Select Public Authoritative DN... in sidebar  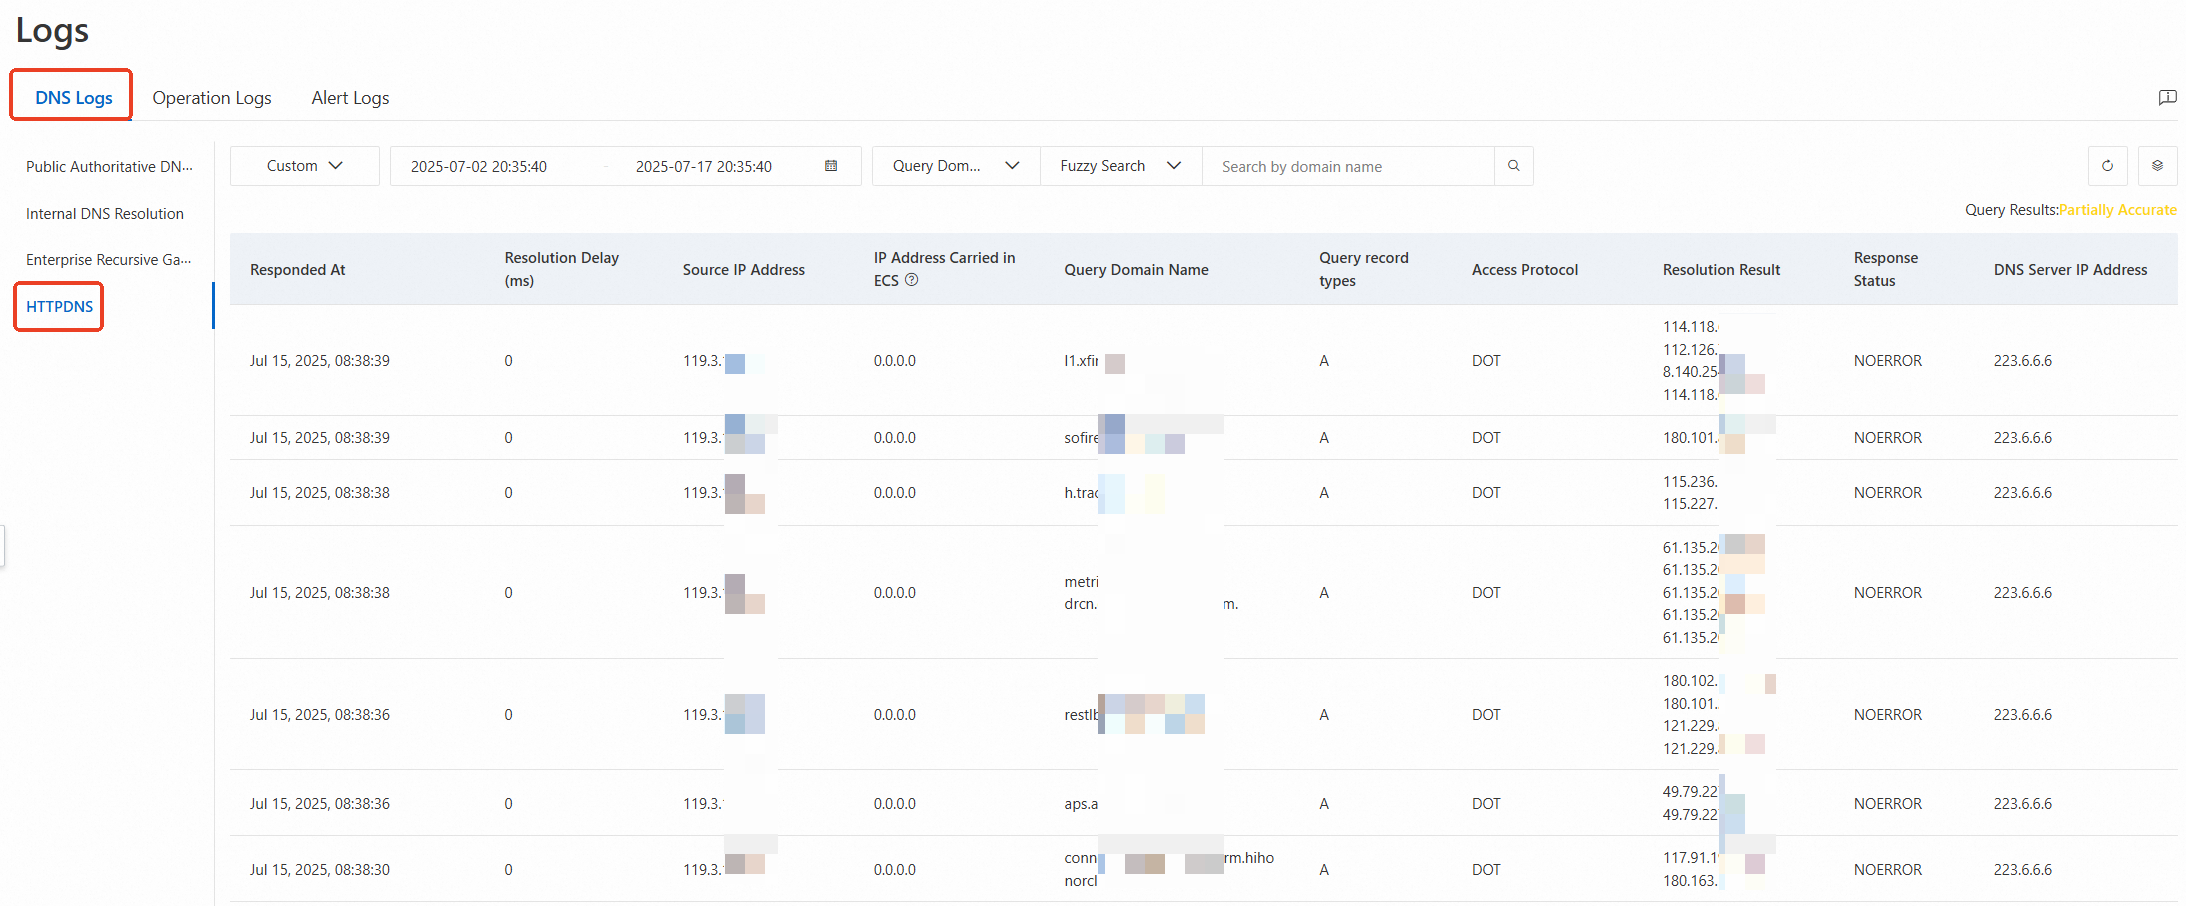[x=109, y=167]
